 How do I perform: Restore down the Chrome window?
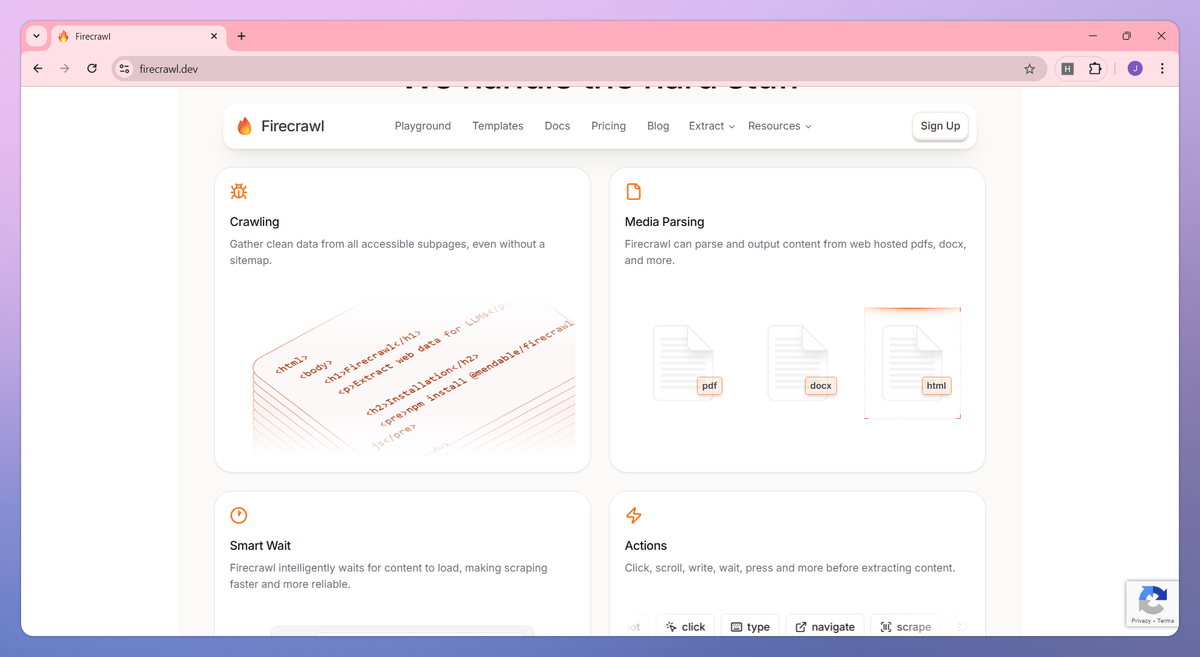point(1126,36)
